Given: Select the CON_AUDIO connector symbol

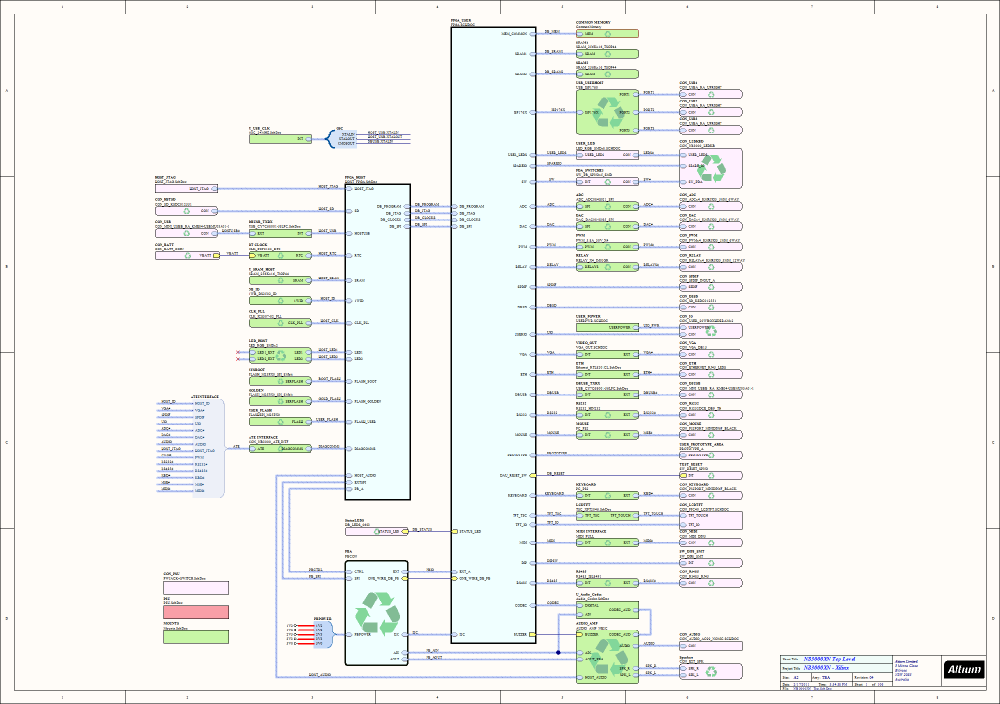Looking at the screenshot, I should click(710, 645).
